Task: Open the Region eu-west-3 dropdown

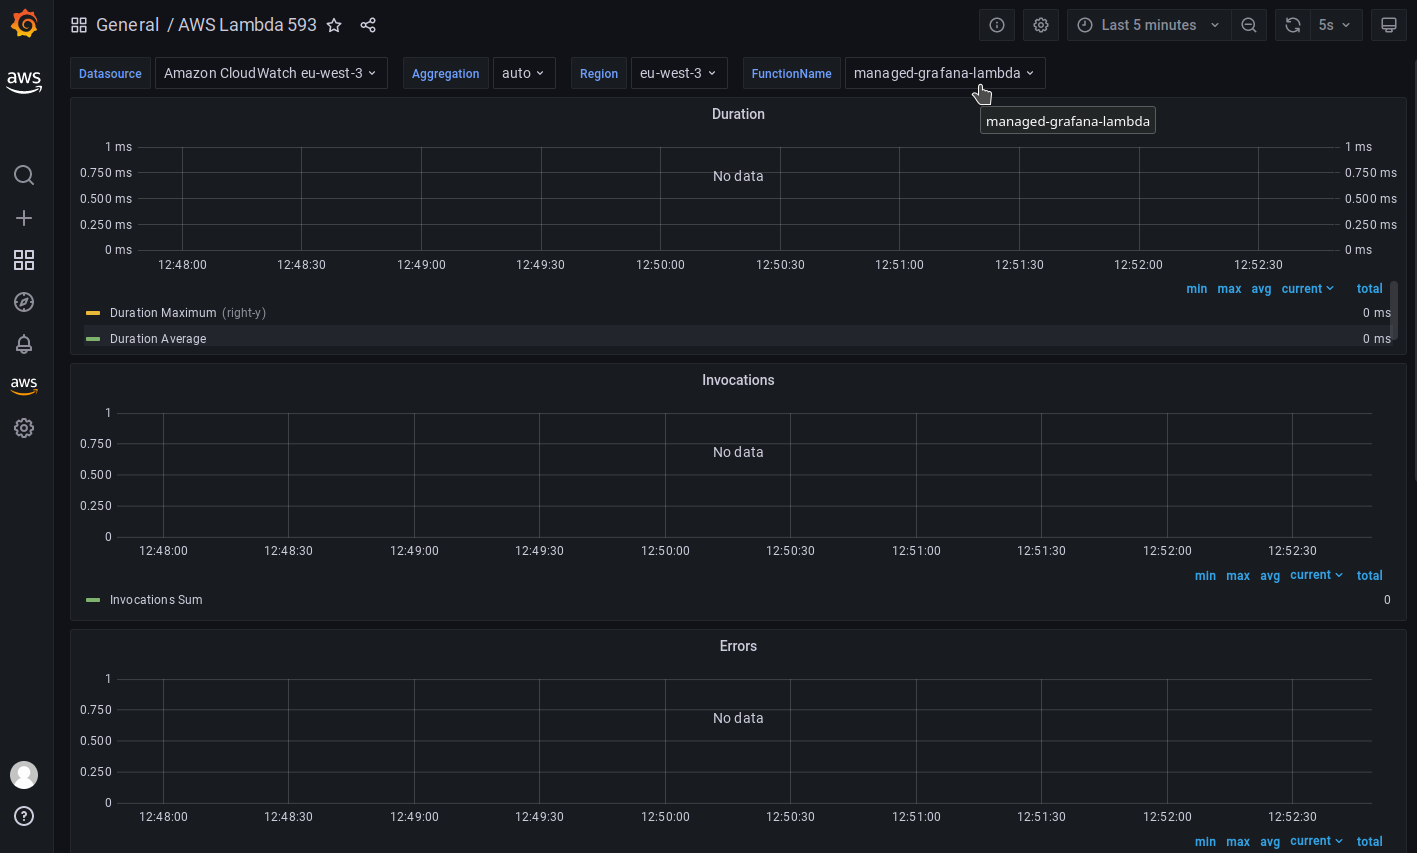Action: coord(679,73)
